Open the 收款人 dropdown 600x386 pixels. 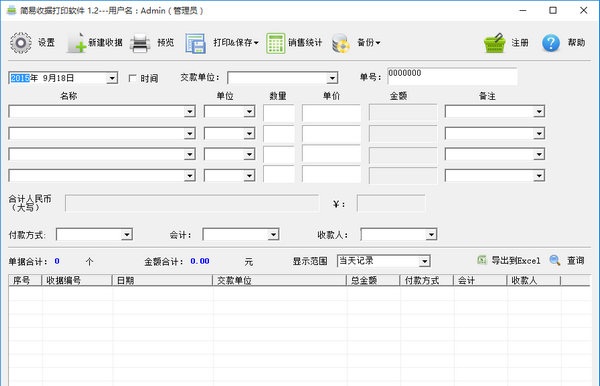tap(431, 235)
